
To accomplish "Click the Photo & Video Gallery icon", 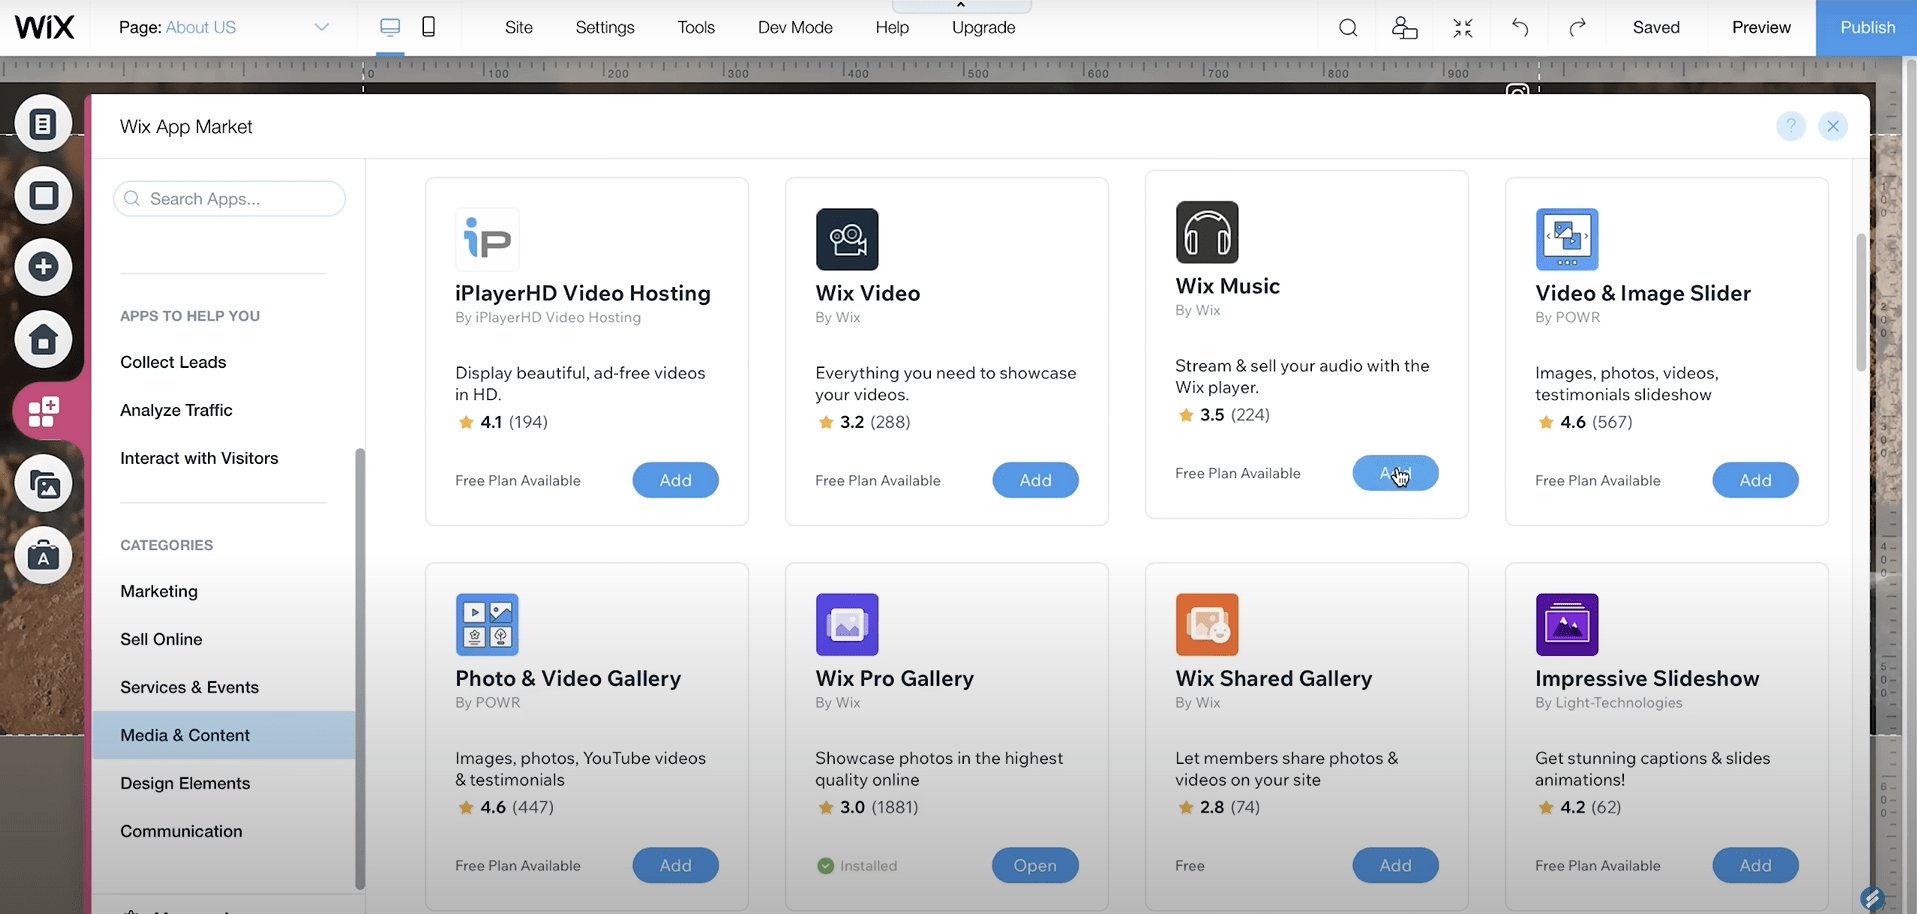I will coord(487,624).
